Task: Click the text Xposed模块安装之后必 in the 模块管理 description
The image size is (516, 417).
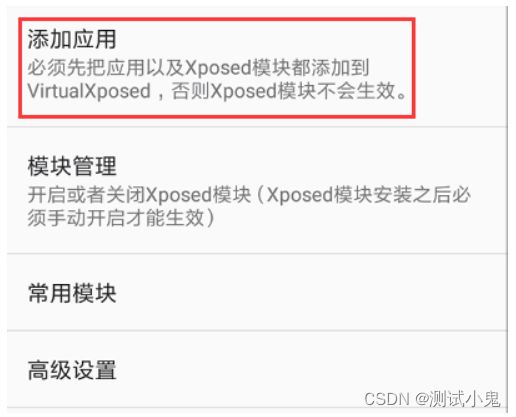Action: point(369,194)
